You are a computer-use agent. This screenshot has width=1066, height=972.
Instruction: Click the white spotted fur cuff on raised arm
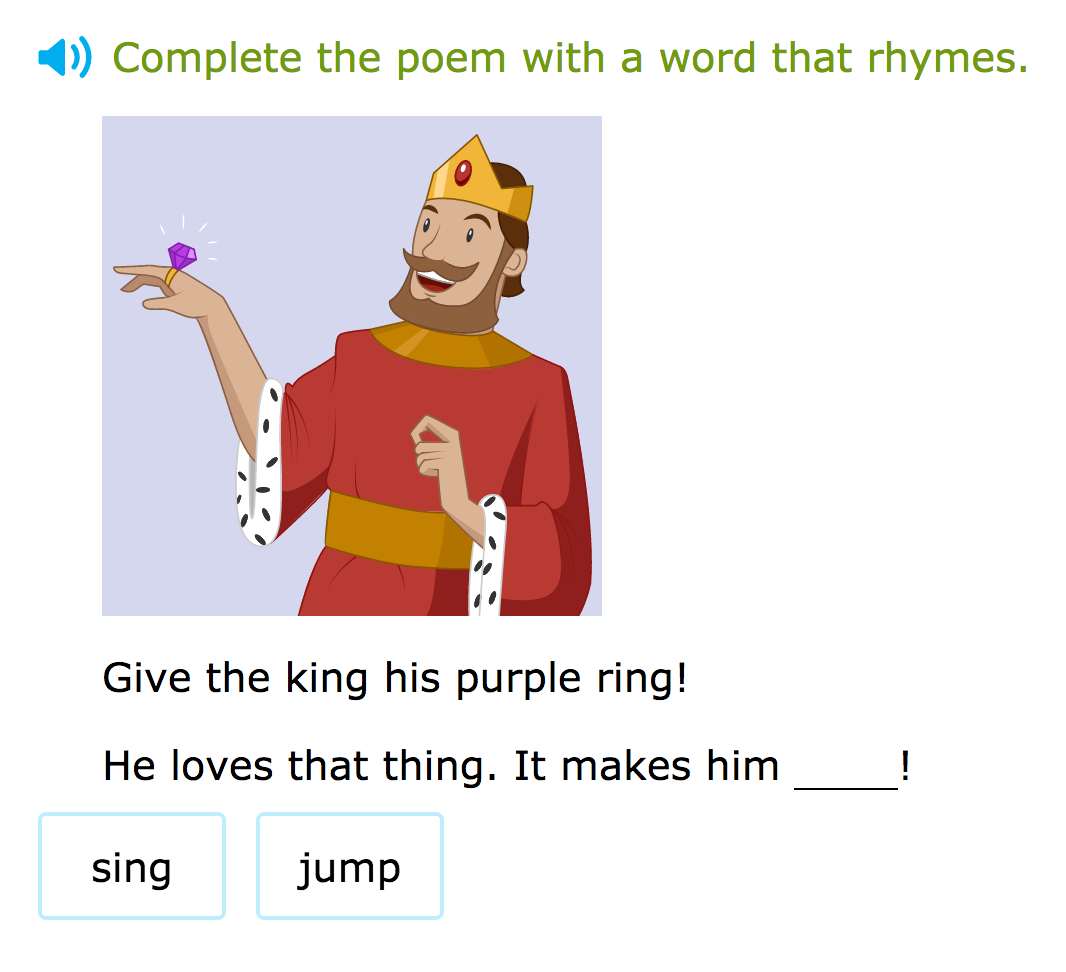click(x=259, y=462)
